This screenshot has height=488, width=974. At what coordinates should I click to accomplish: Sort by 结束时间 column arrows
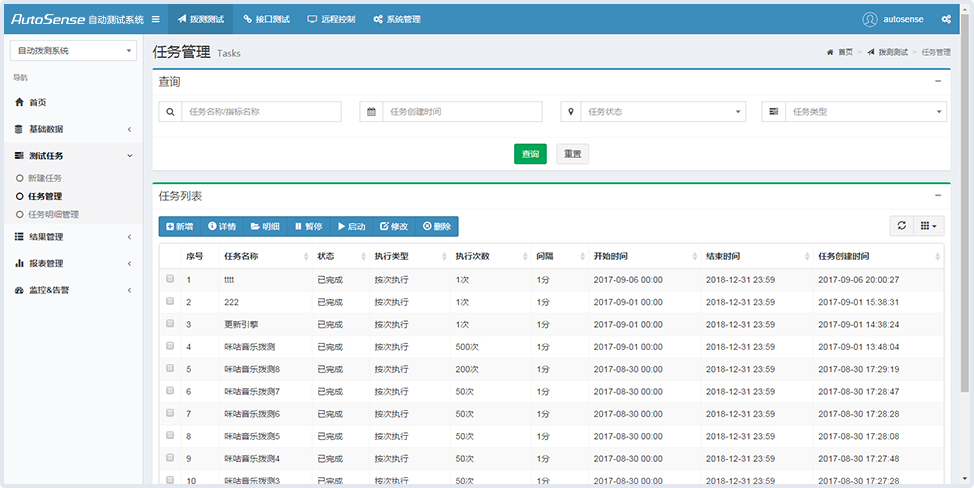(808, 256)
